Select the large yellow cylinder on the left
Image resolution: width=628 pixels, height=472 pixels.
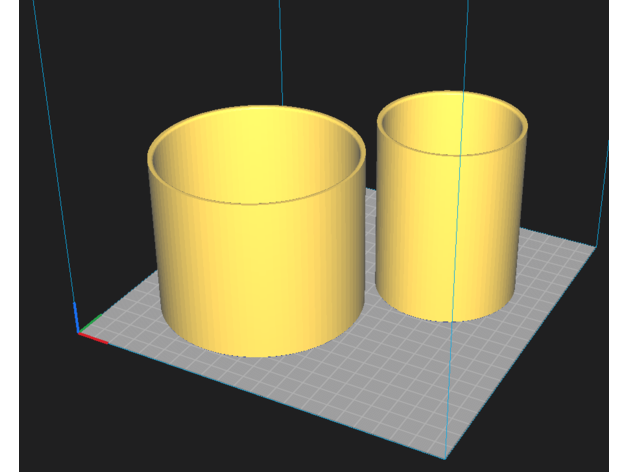tap(255, 270)
